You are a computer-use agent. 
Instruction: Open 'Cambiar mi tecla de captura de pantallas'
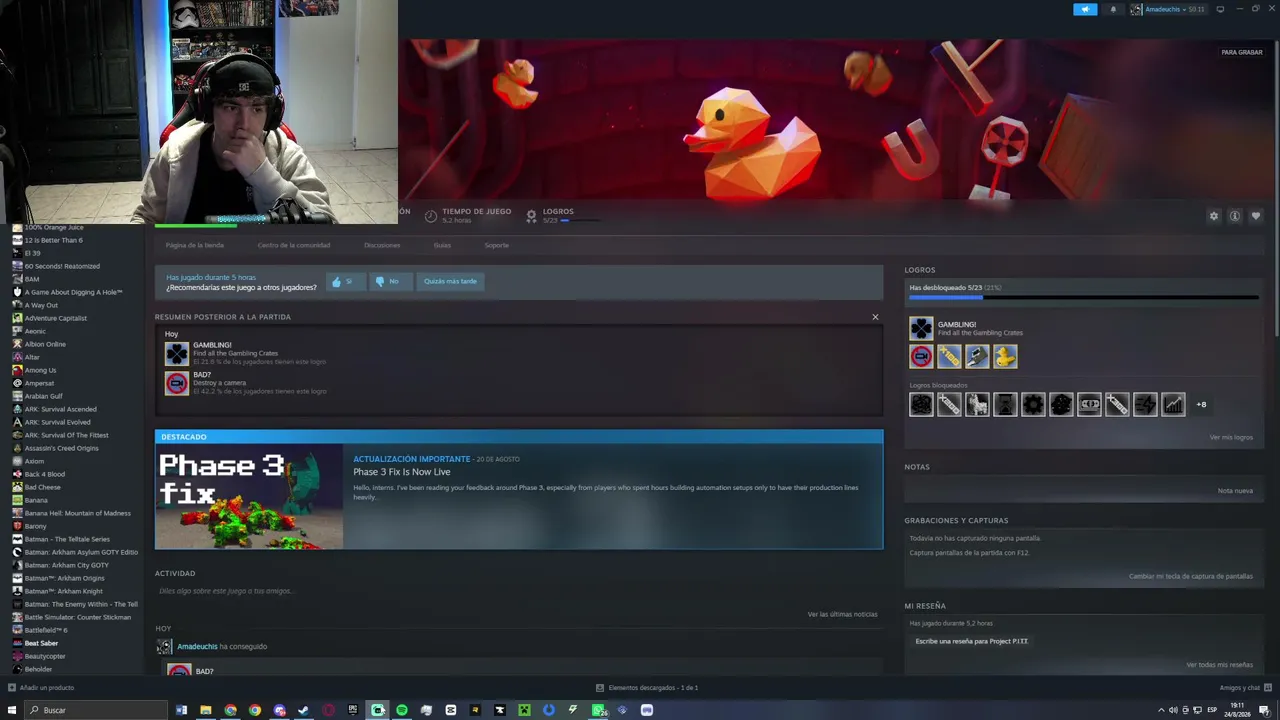[x=1191, y=576]
